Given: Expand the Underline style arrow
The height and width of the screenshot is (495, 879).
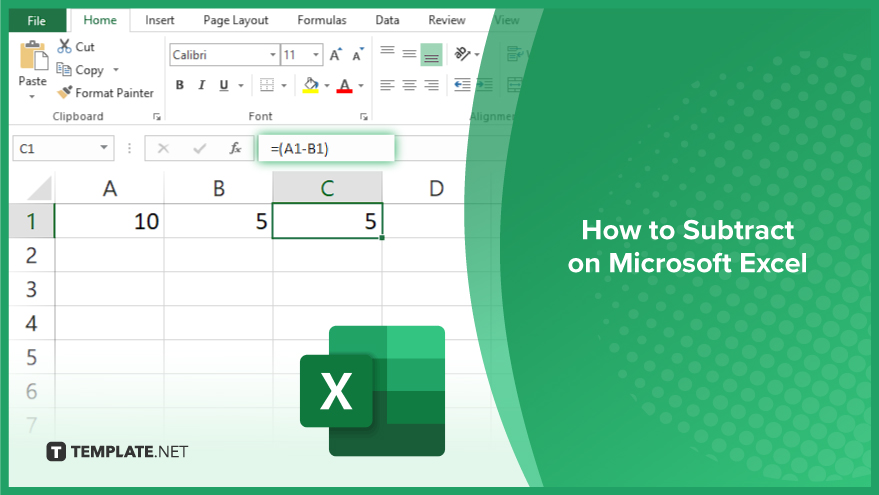Looking at the screenshot, I should [x=241, y=86].
